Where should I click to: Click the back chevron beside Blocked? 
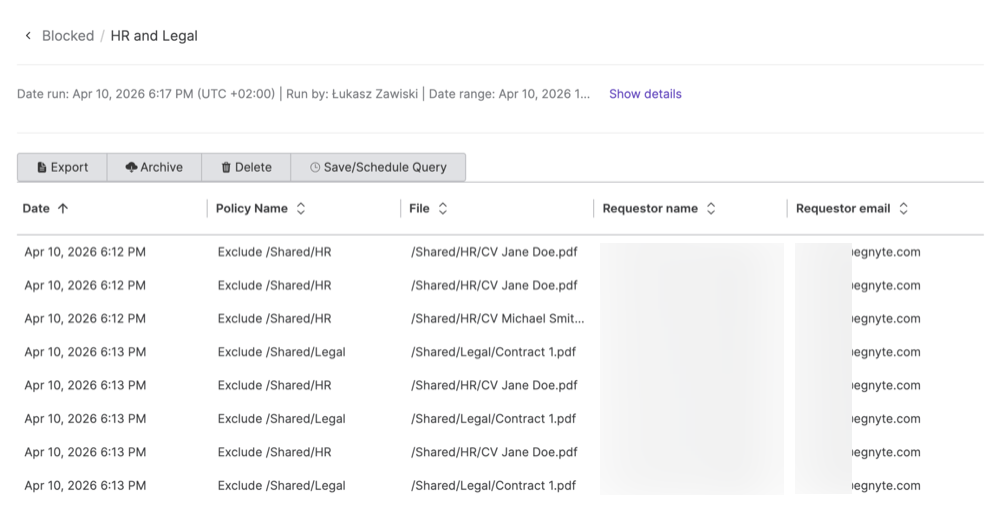click(x=28, y=36)
